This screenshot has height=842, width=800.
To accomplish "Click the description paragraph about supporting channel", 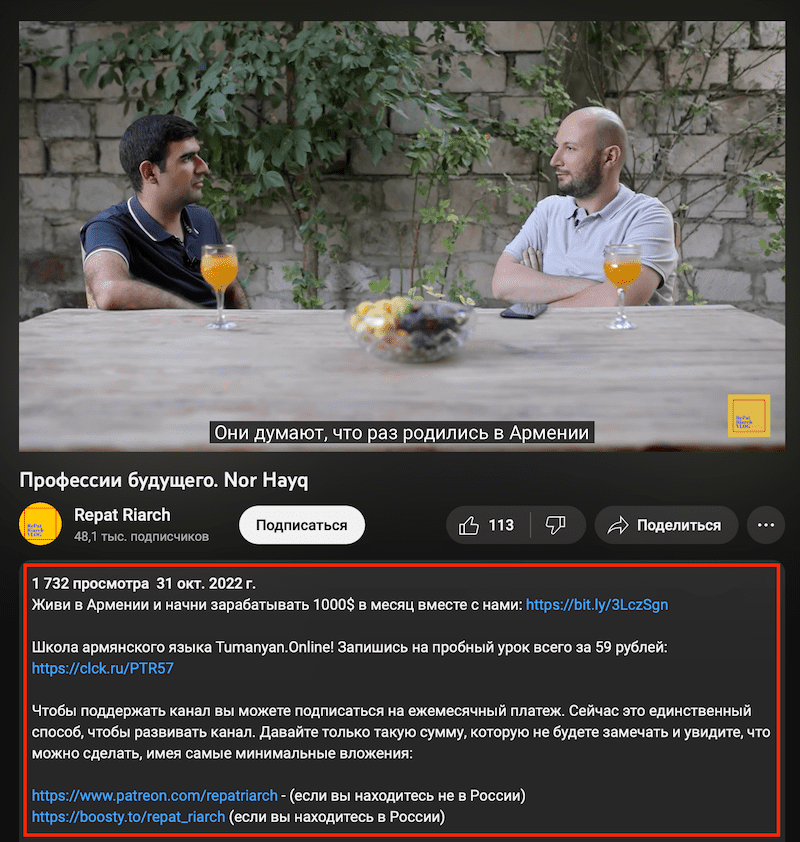I will [401, 732].
